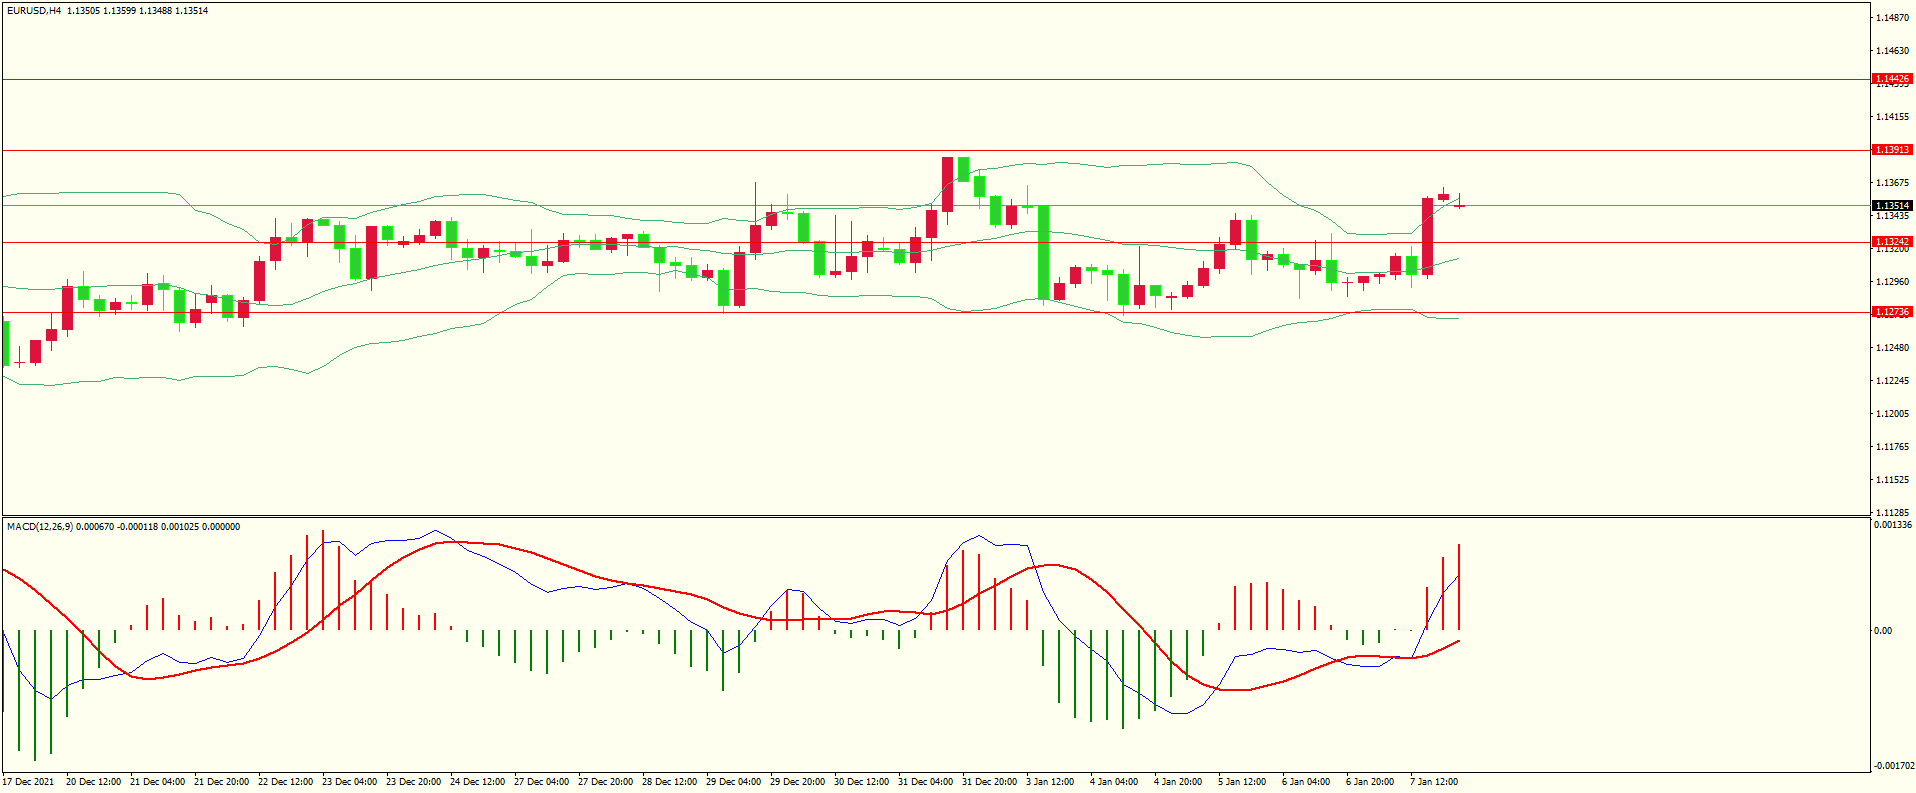This screenshot has width=1916, height=793.
Task: Click the 0.00 zero level on MACD scale
Action: tap(1883, 631)
